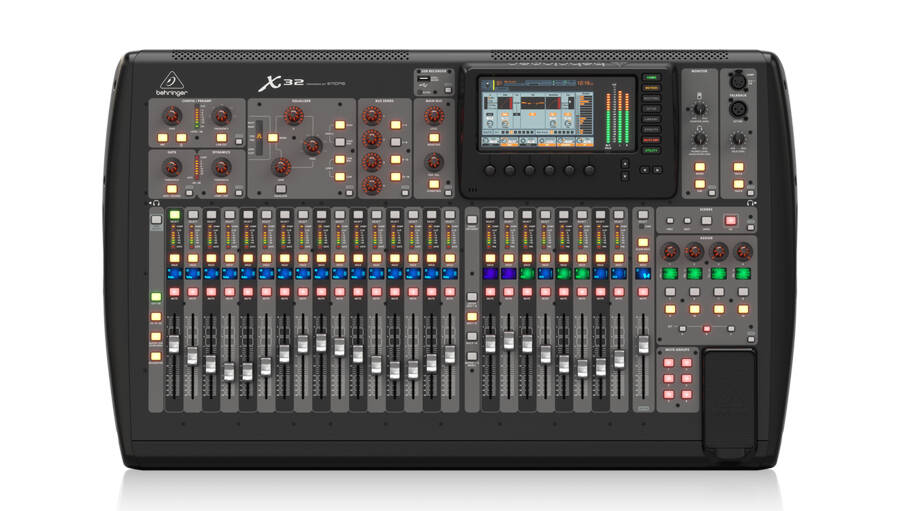Select the lit green Select button on channel one
This screenshot has width=900, height=511.
174,215
